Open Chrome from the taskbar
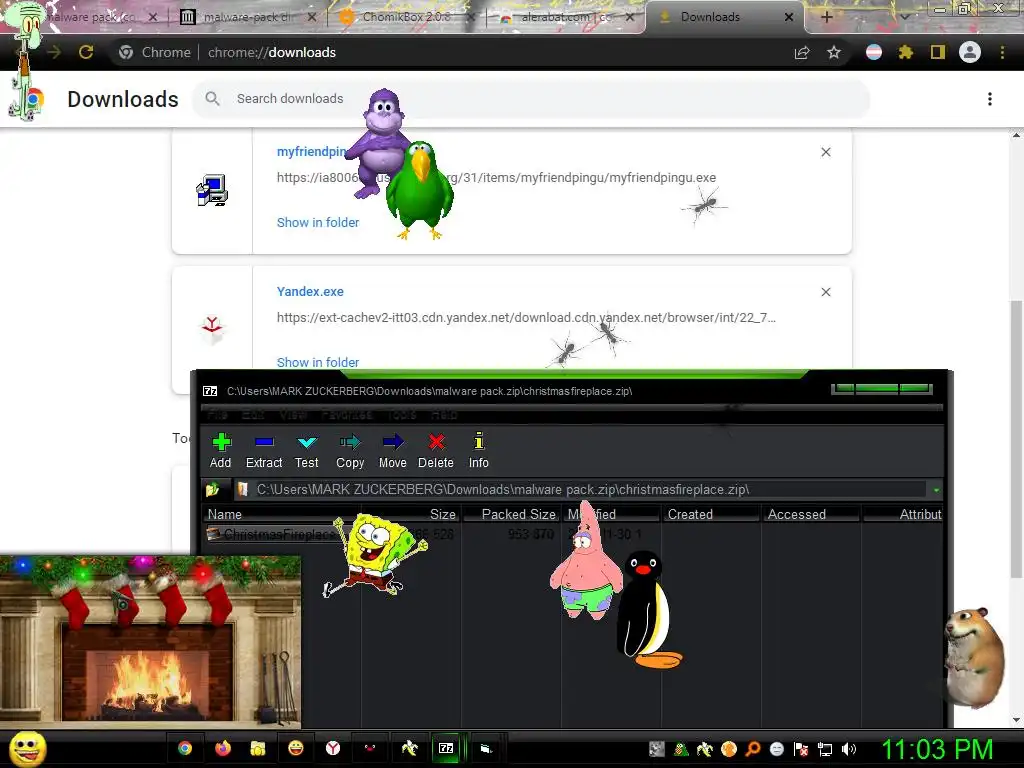The width and height of the screenshot is (1024, 768). (185, 748)
